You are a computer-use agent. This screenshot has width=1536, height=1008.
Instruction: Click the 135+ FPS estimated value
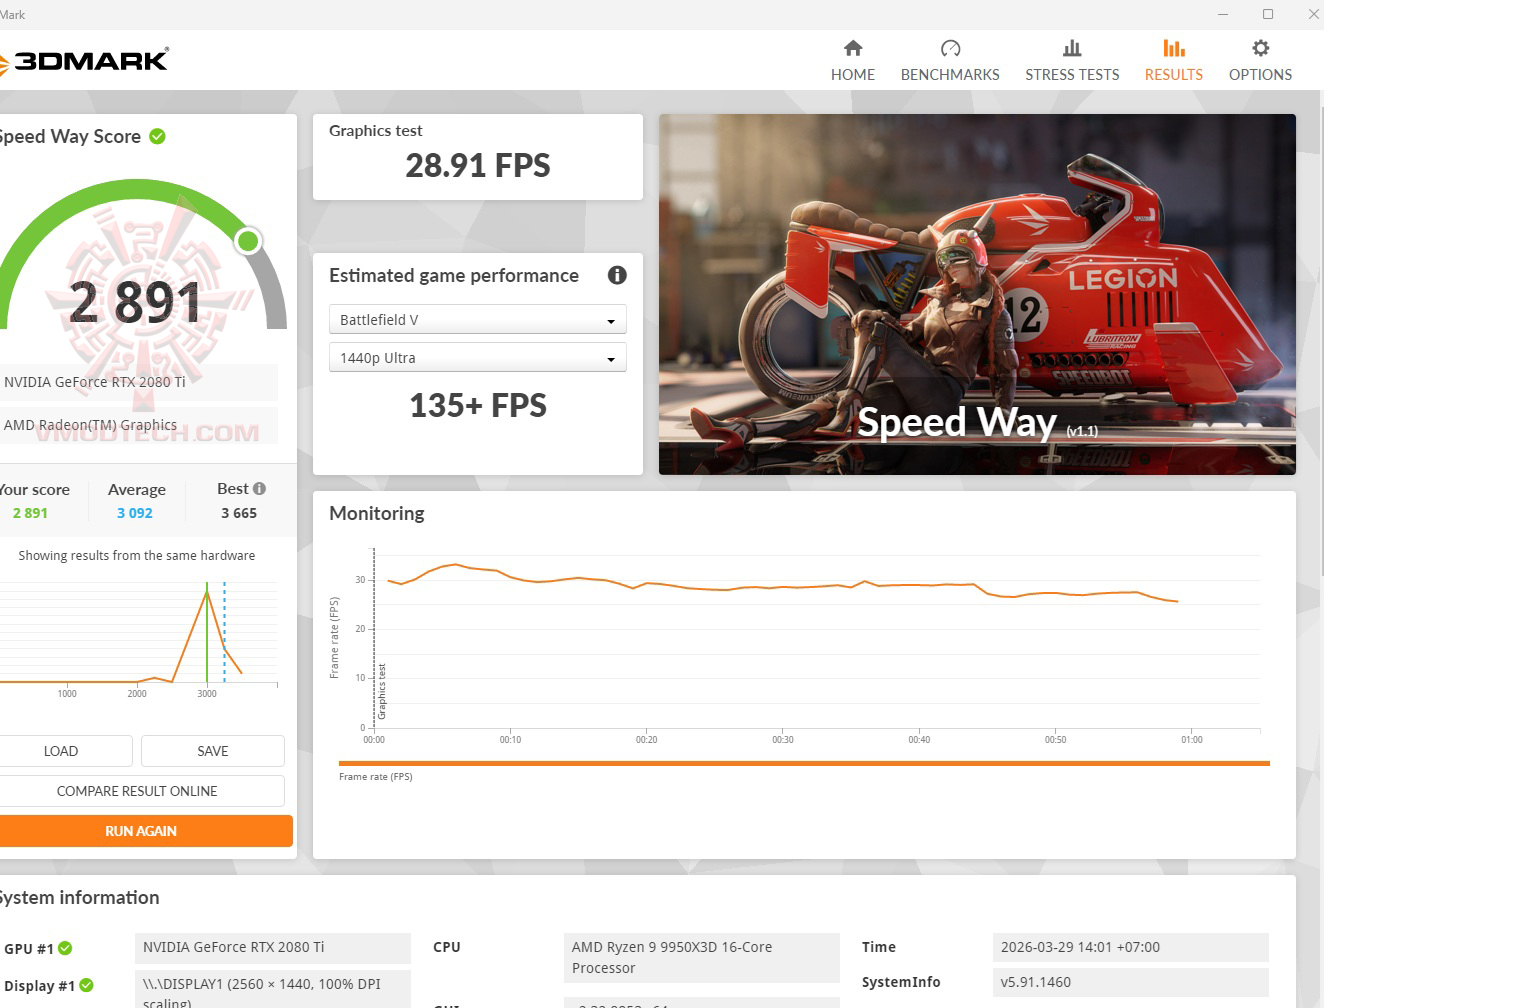(x=478, y=405)
